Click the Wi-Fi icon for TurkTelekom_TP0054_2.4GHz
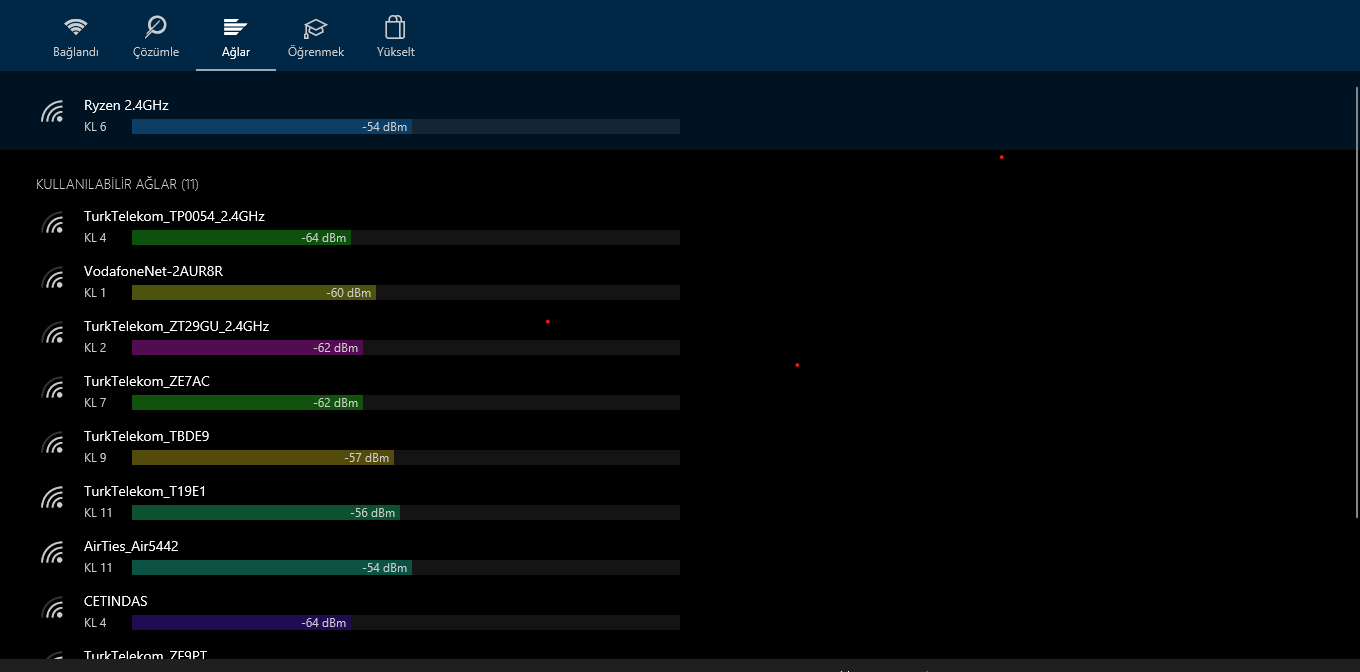Viewport: 1360px width, 672px height. (x=53, y=222)
